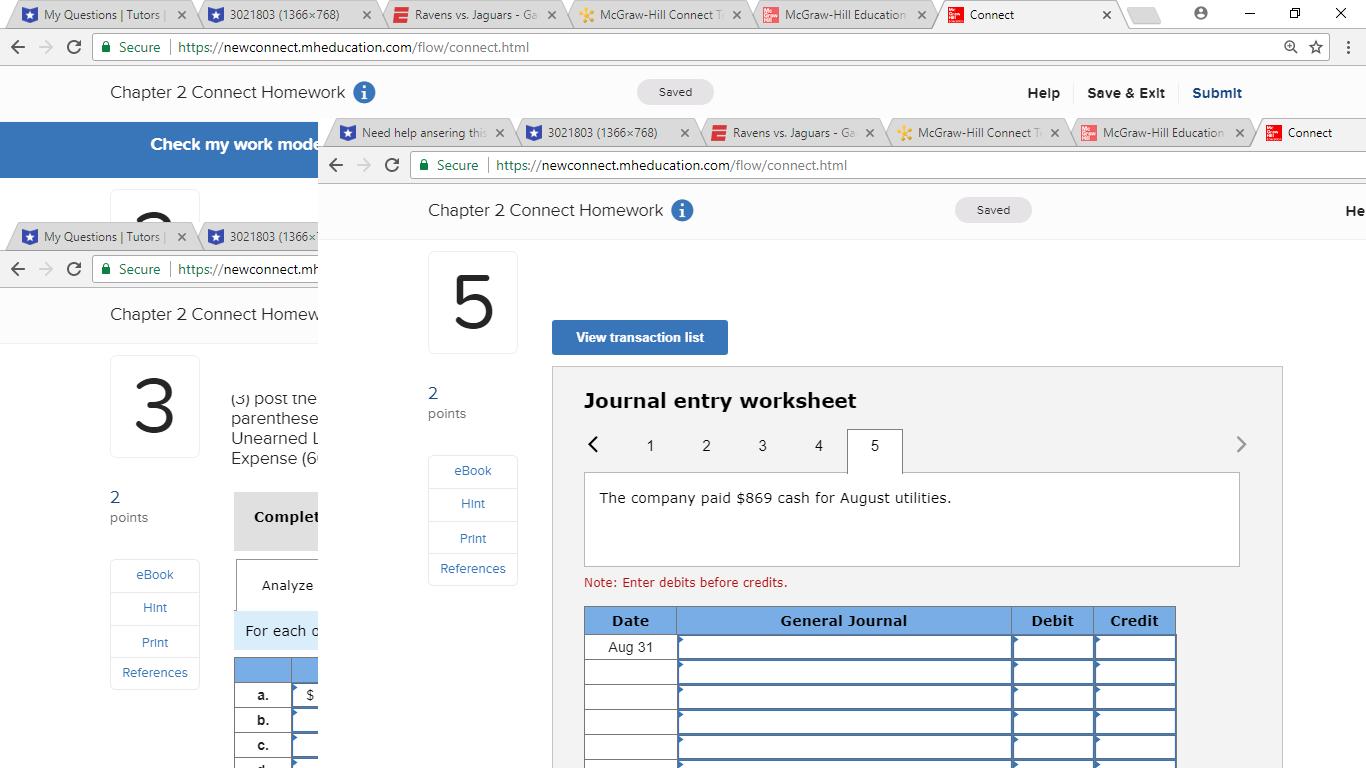The width and height of the screenshot is (1366, 768).
Task: Open 'eBook' link under question 3
Action: tap(155, 575)
